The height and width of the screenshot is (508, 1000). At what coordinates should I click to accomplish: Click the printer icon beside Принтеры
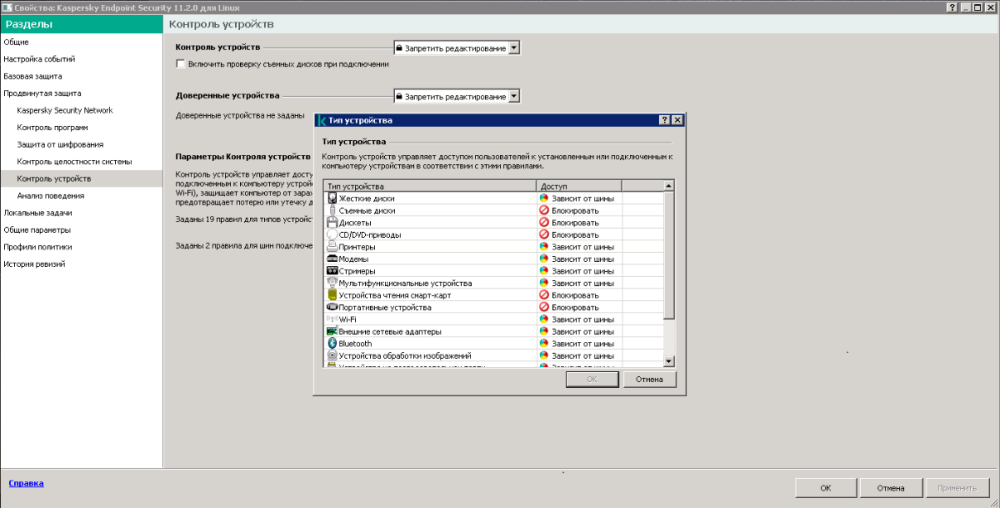pyautogui.click(x=332, y=247)
